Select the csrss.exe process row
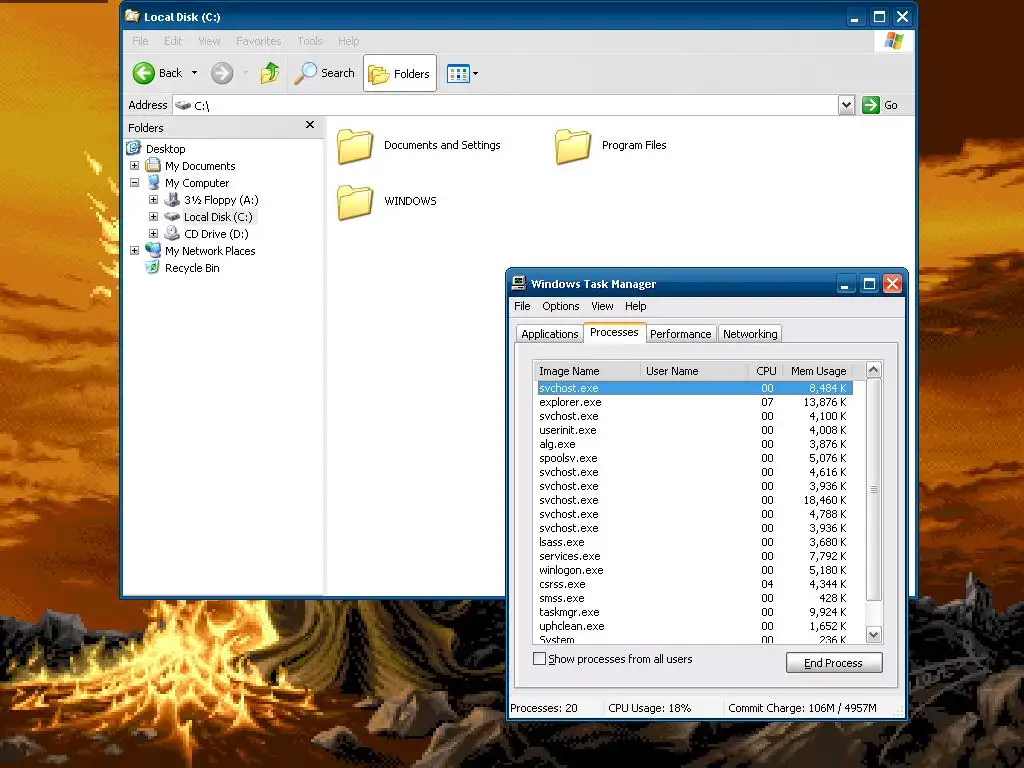1024x768 pixels. [x=695, y=584]
